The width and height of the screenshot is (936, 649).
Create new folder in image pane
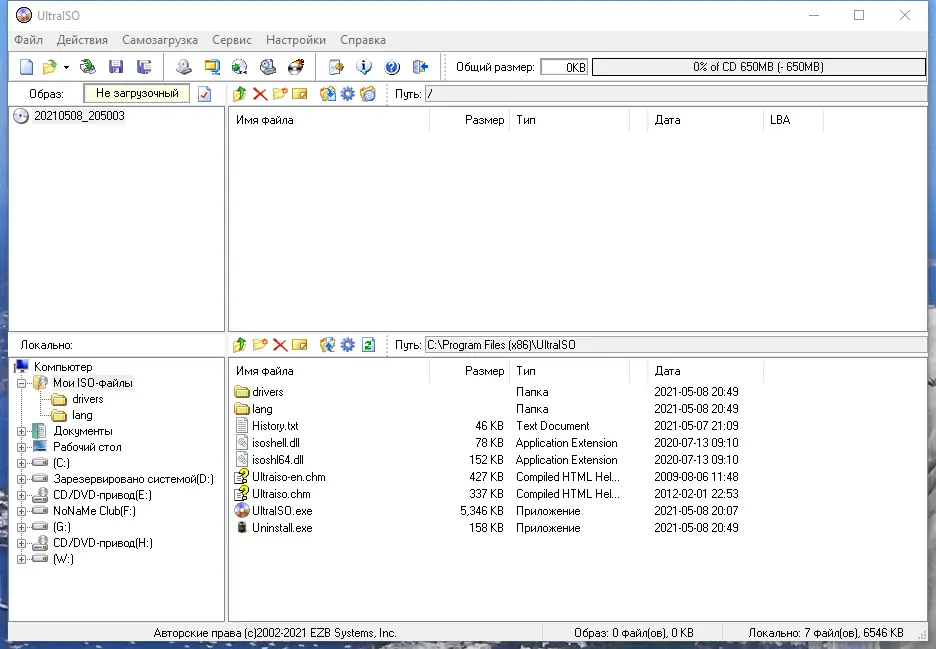[280, 94]
